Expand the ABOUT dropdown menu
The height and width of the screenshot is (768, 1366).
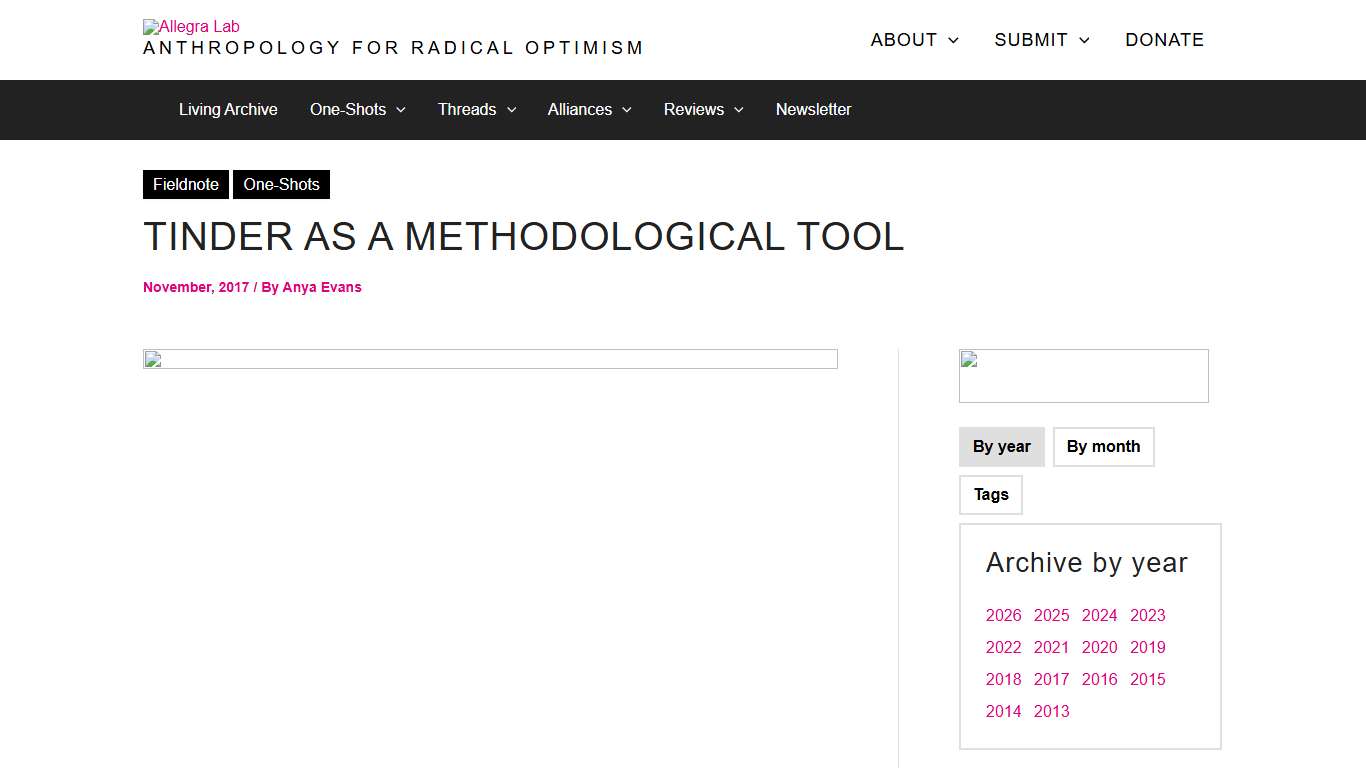(913, 40)
